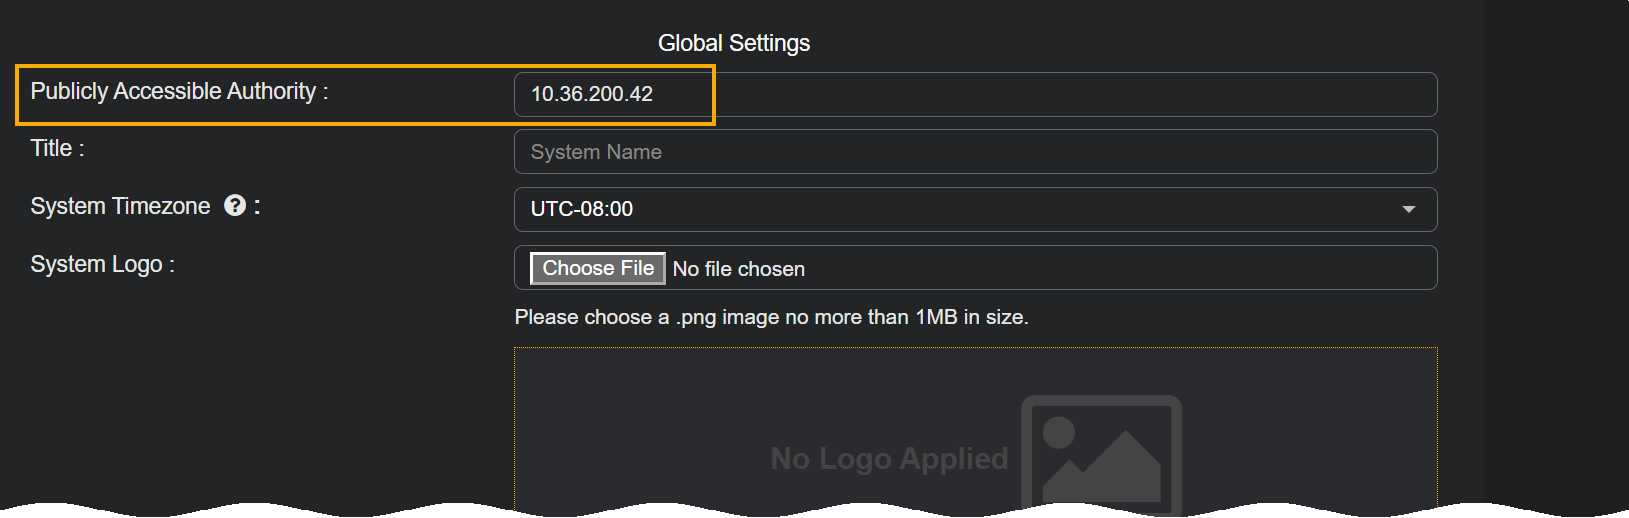Open the UTC-08:00 timezone combo box

tap(975, 209)
